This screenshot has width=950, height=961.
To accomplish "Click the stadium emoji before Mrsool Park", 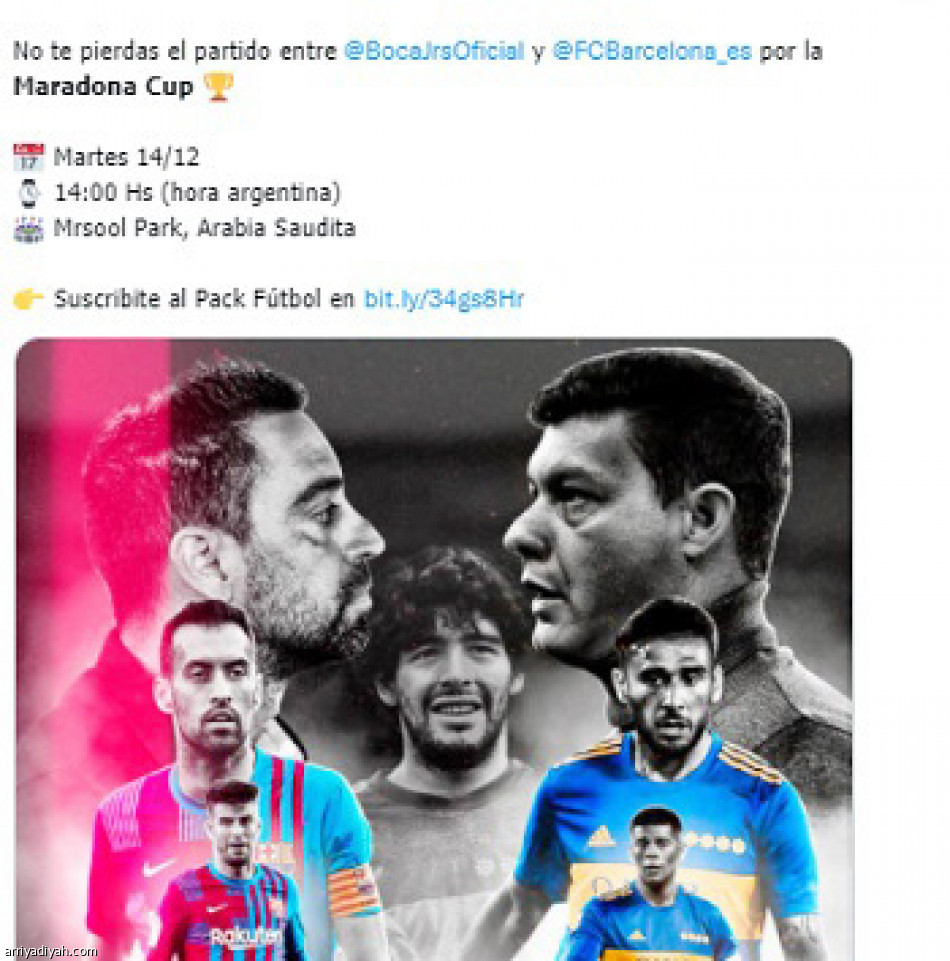I will click(x=29, y=229).
